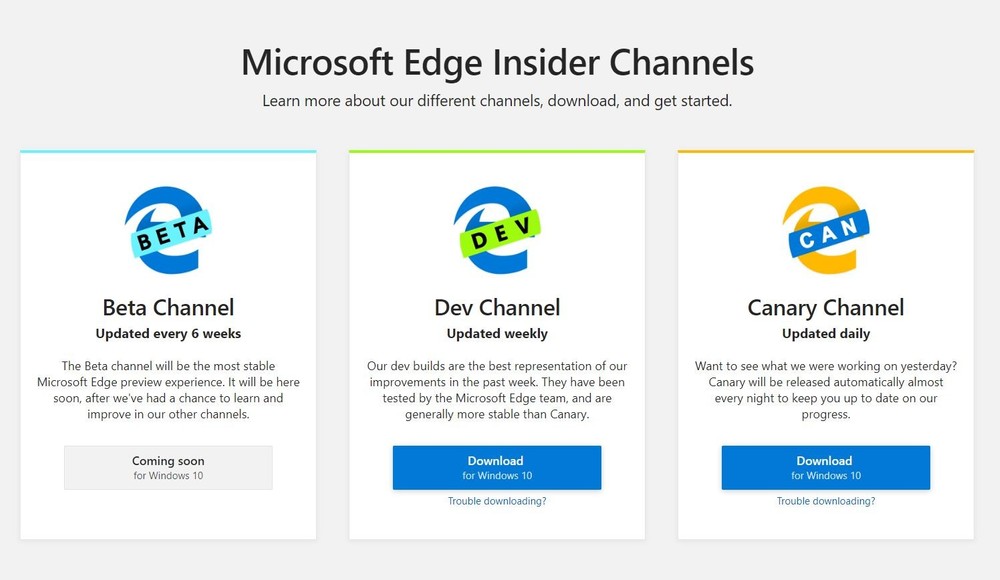Click the Beta channel description paragraph

168,390
